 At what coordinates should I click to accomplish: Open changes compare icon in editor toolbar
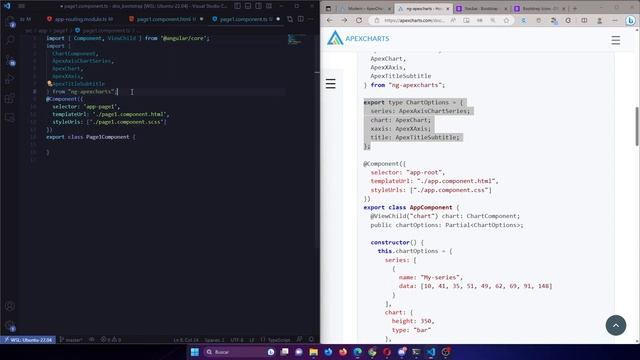[x=290, y=19]
